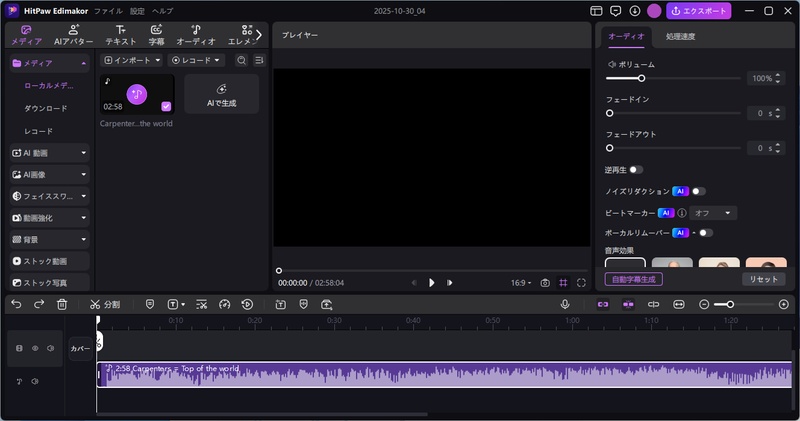This screenshot has width=800, height=421.
Task: Expand the 背景 sidebar section
Action: pyautogui.click(x=49, y=239)
